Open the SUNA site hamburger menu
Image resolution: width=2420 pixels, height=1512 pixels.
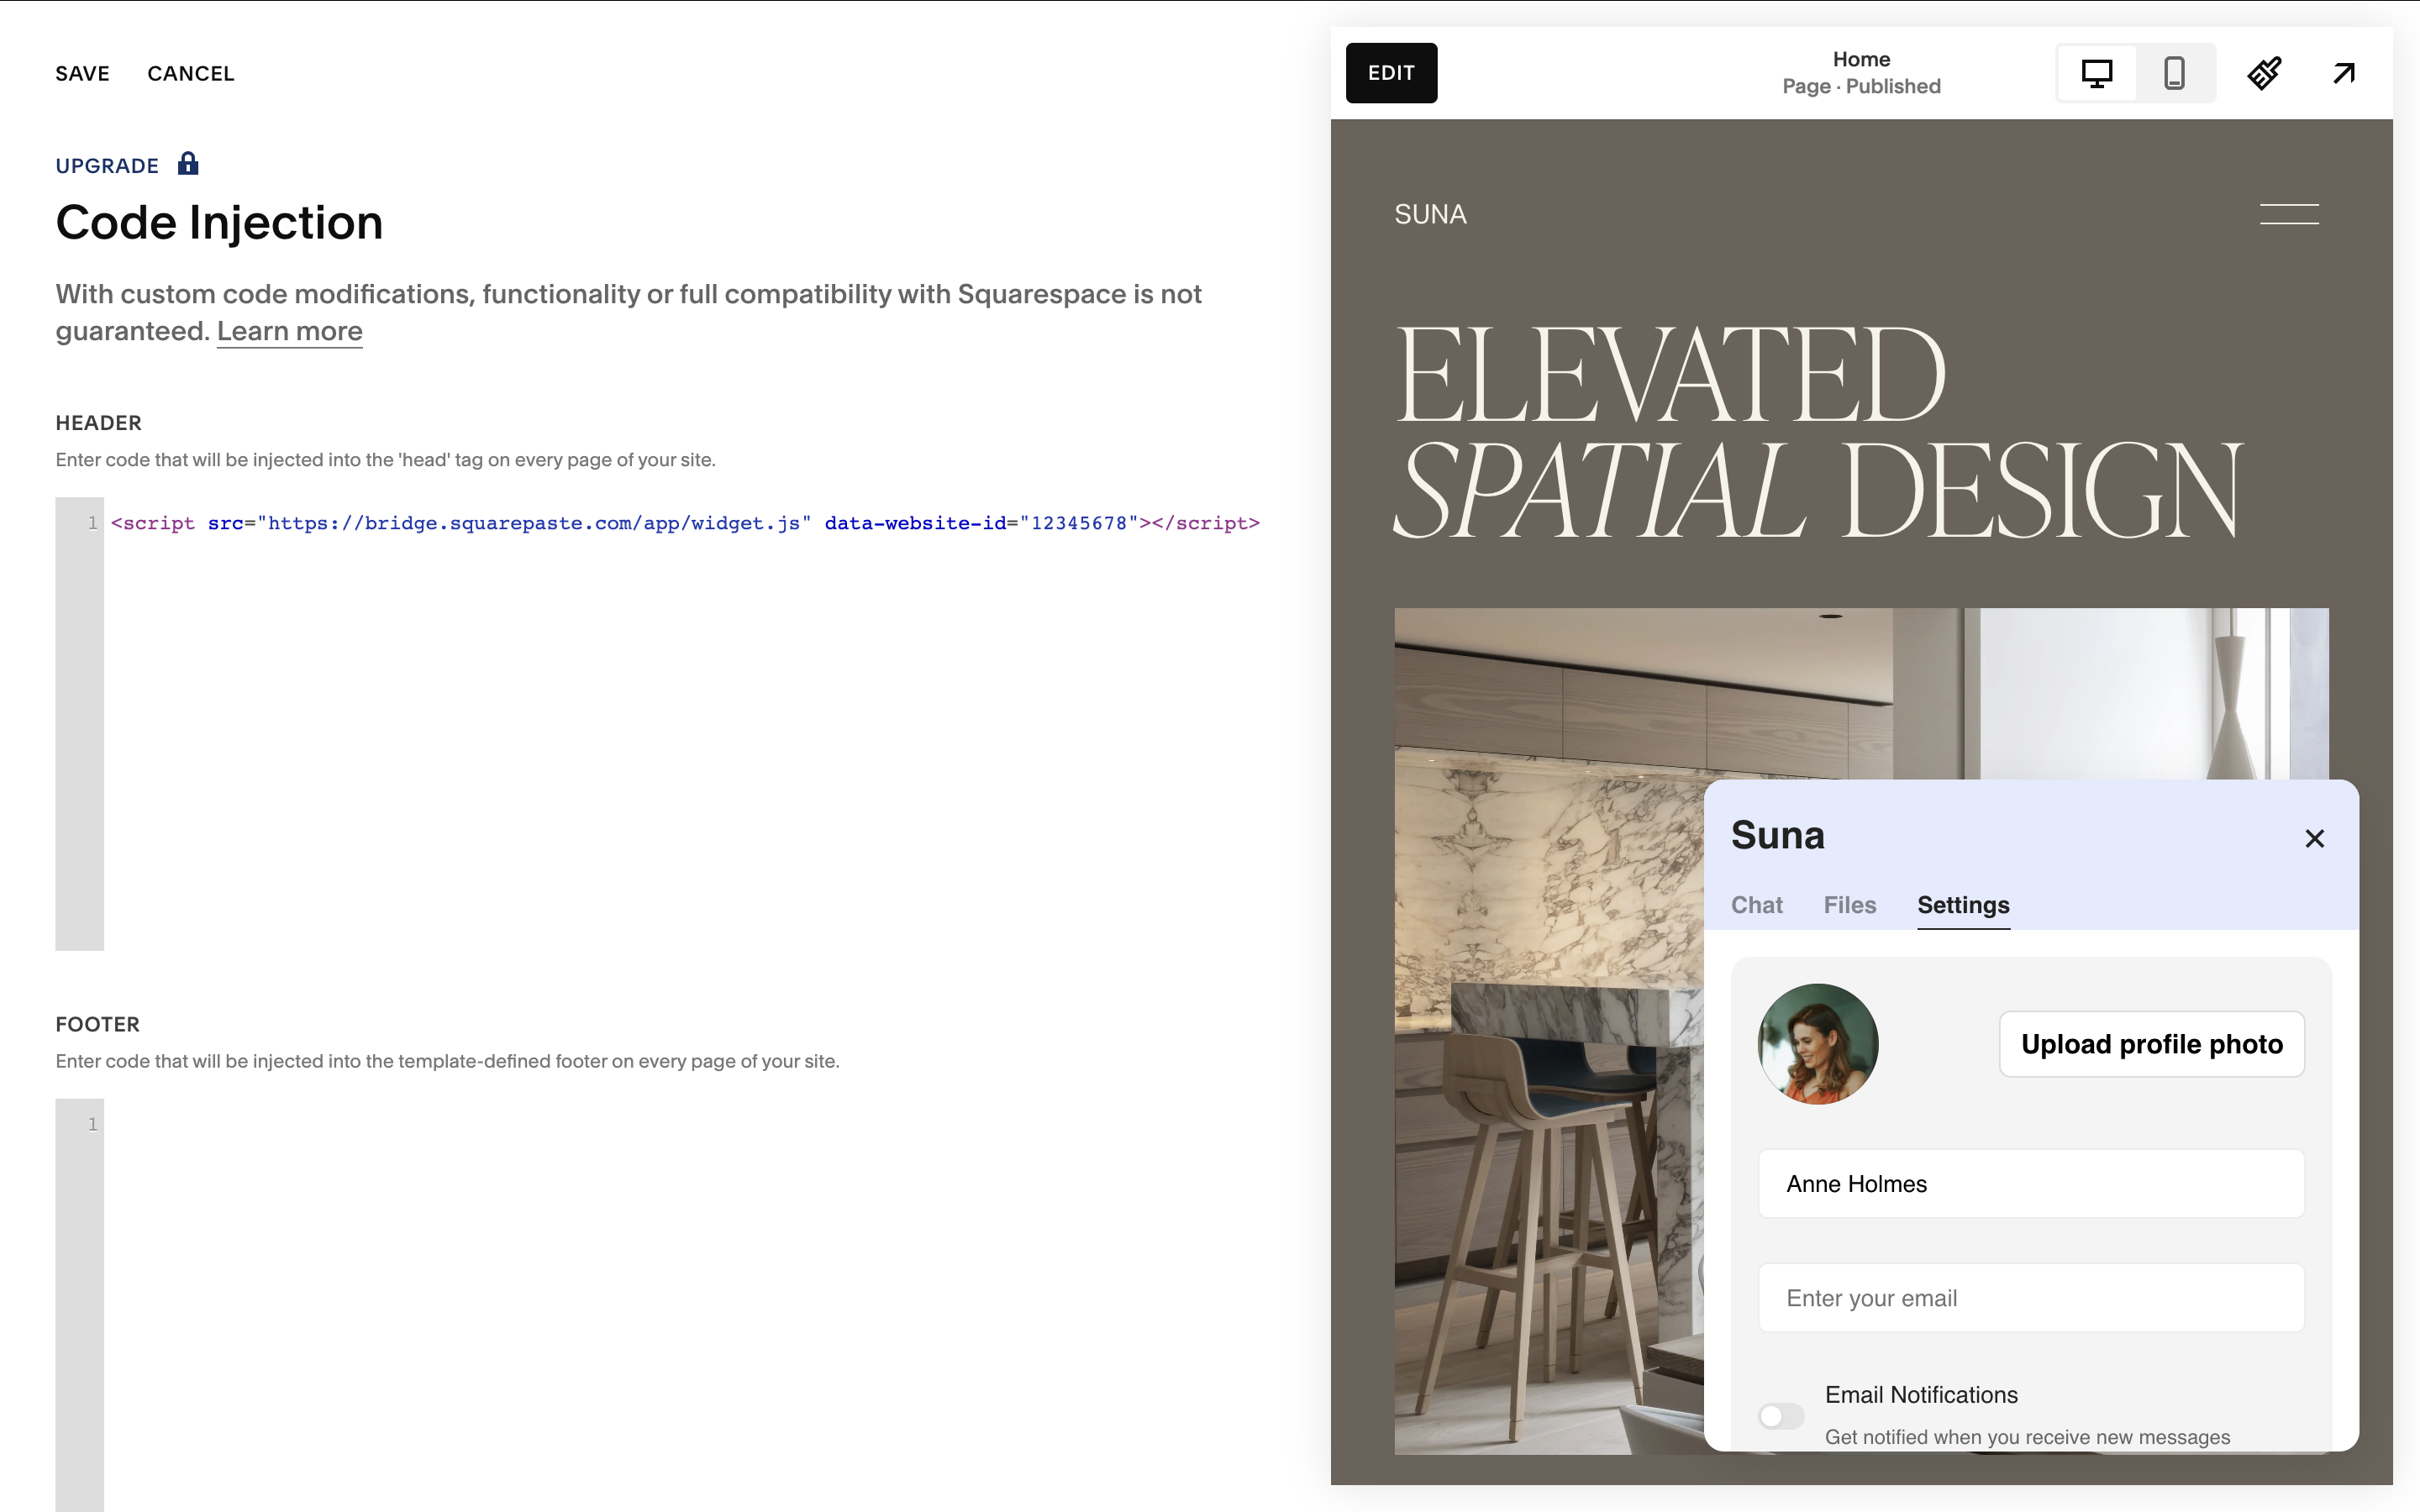click(2290, 213)
